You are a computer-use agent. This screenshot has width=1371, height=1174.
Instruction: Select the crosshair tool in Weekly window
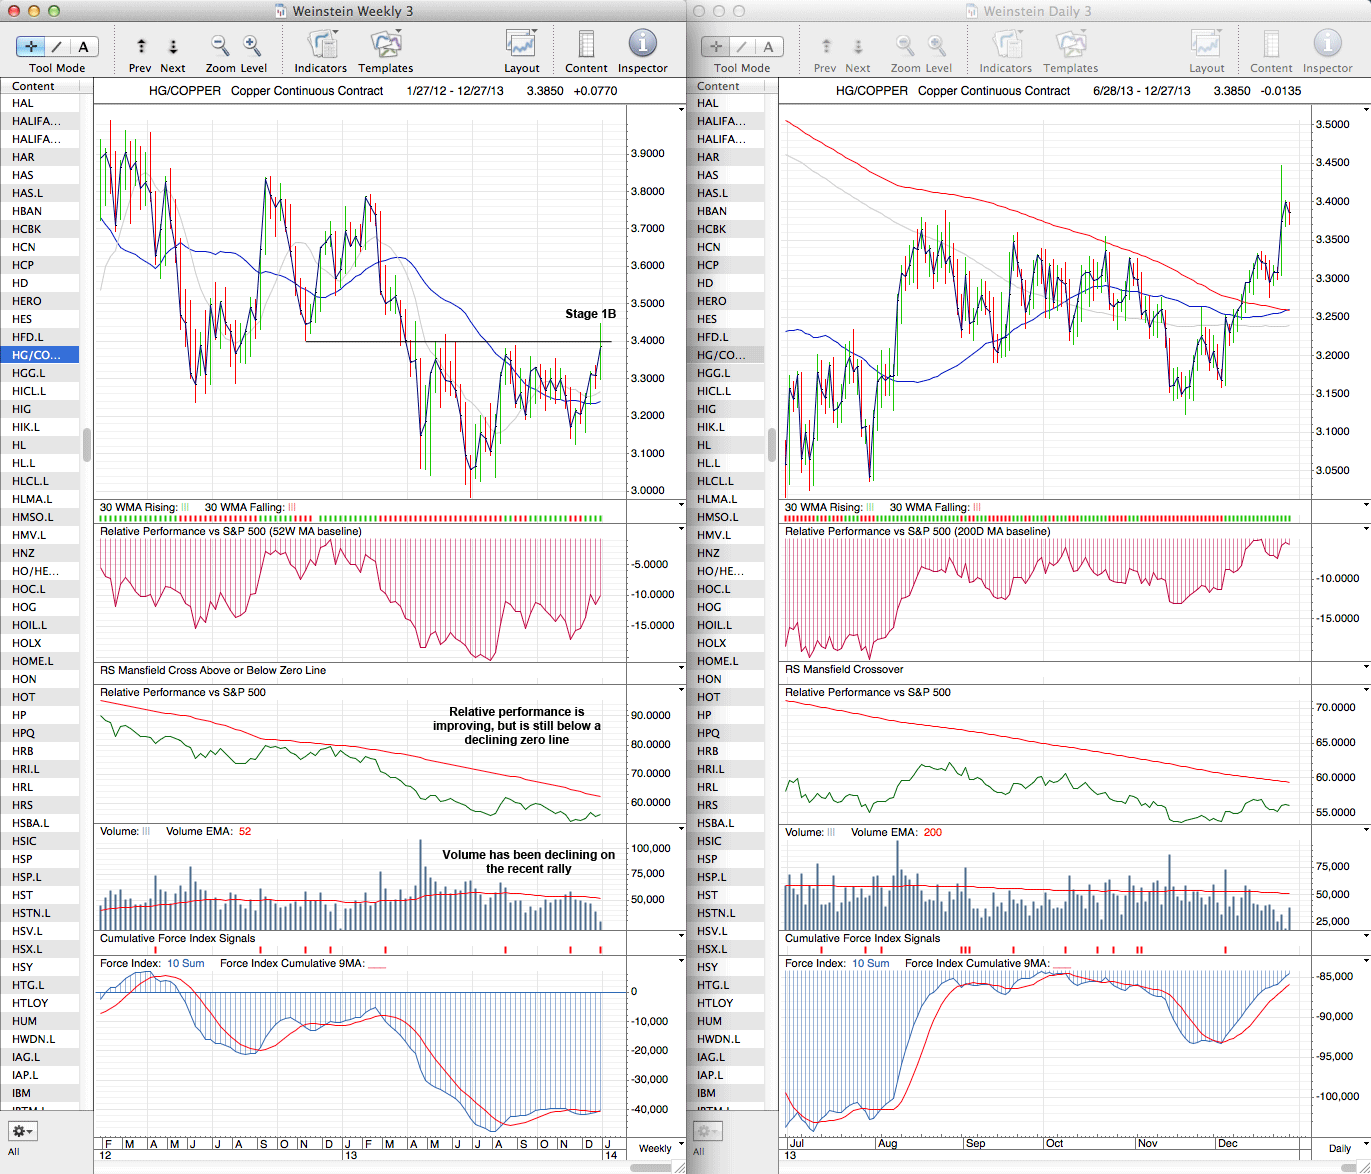pyautogui.click(x=31, y=46)
